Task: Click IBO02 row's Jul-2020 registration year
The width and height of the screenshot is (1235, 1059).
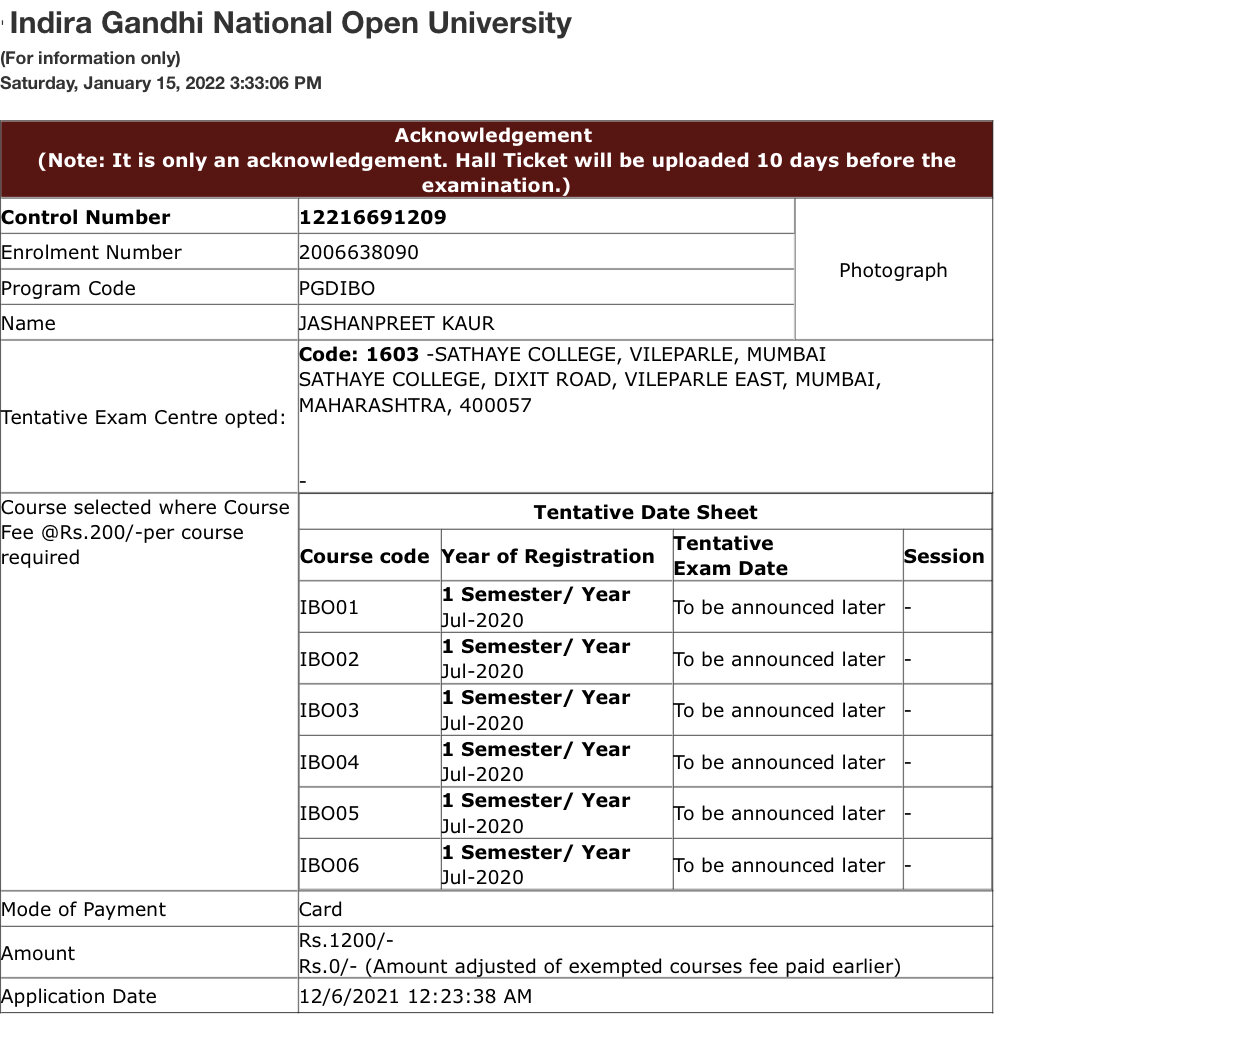Action: coord(483,671)
